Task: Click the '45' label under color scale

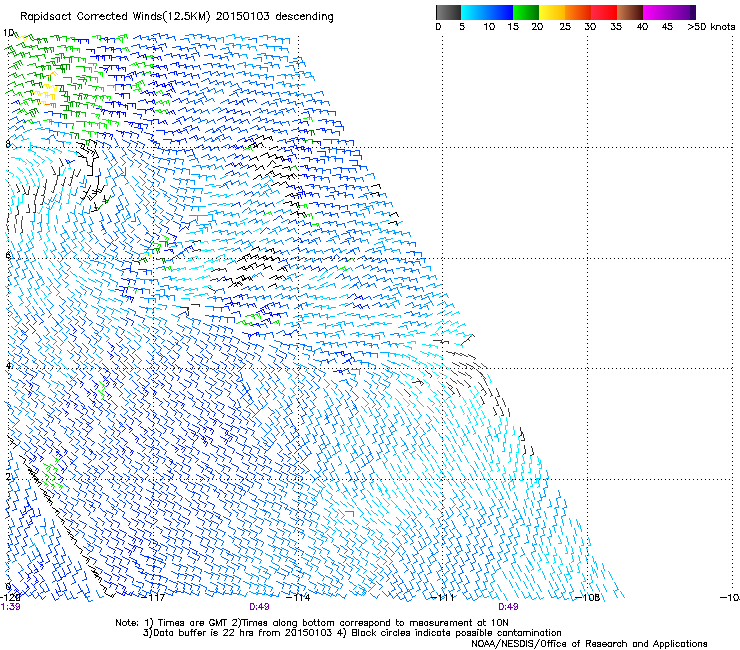Action: 667,27
